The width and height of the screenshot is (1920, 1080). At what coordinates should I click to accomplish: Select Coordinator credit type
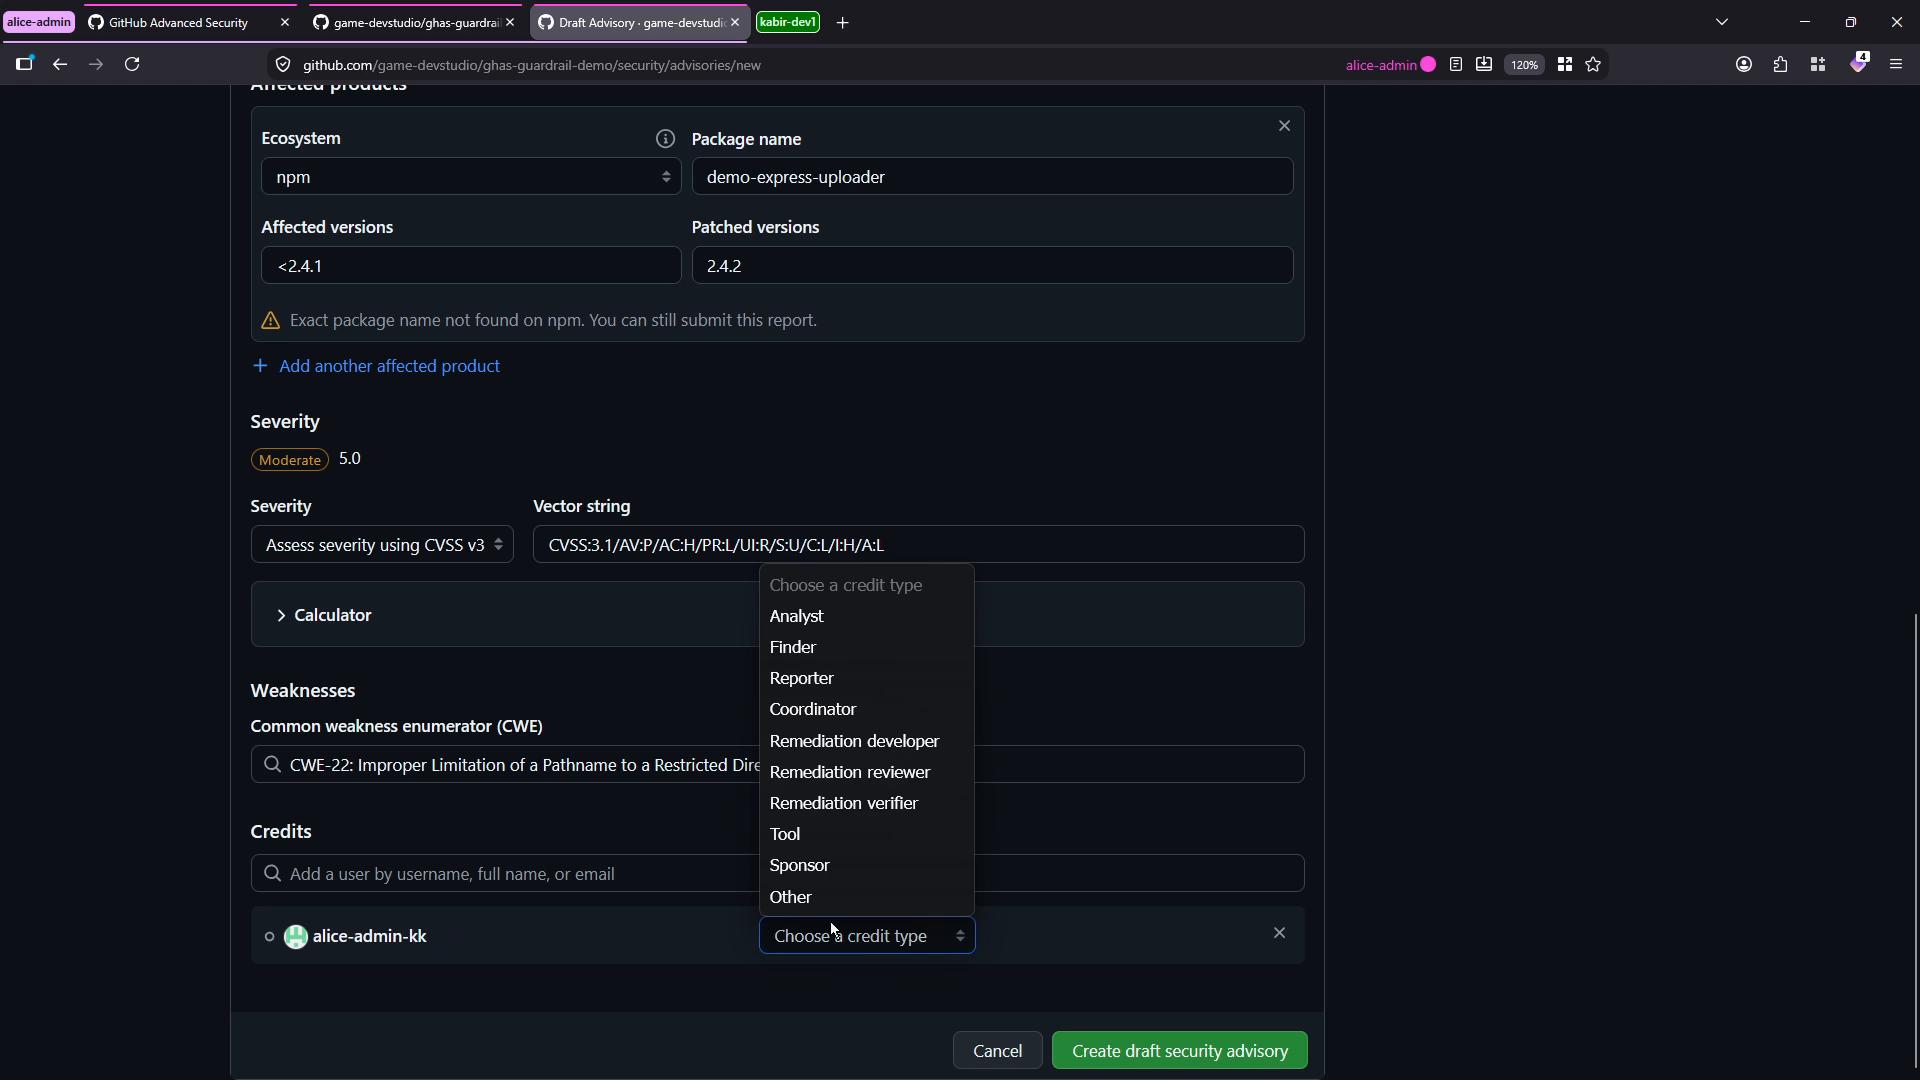[866, 710]
